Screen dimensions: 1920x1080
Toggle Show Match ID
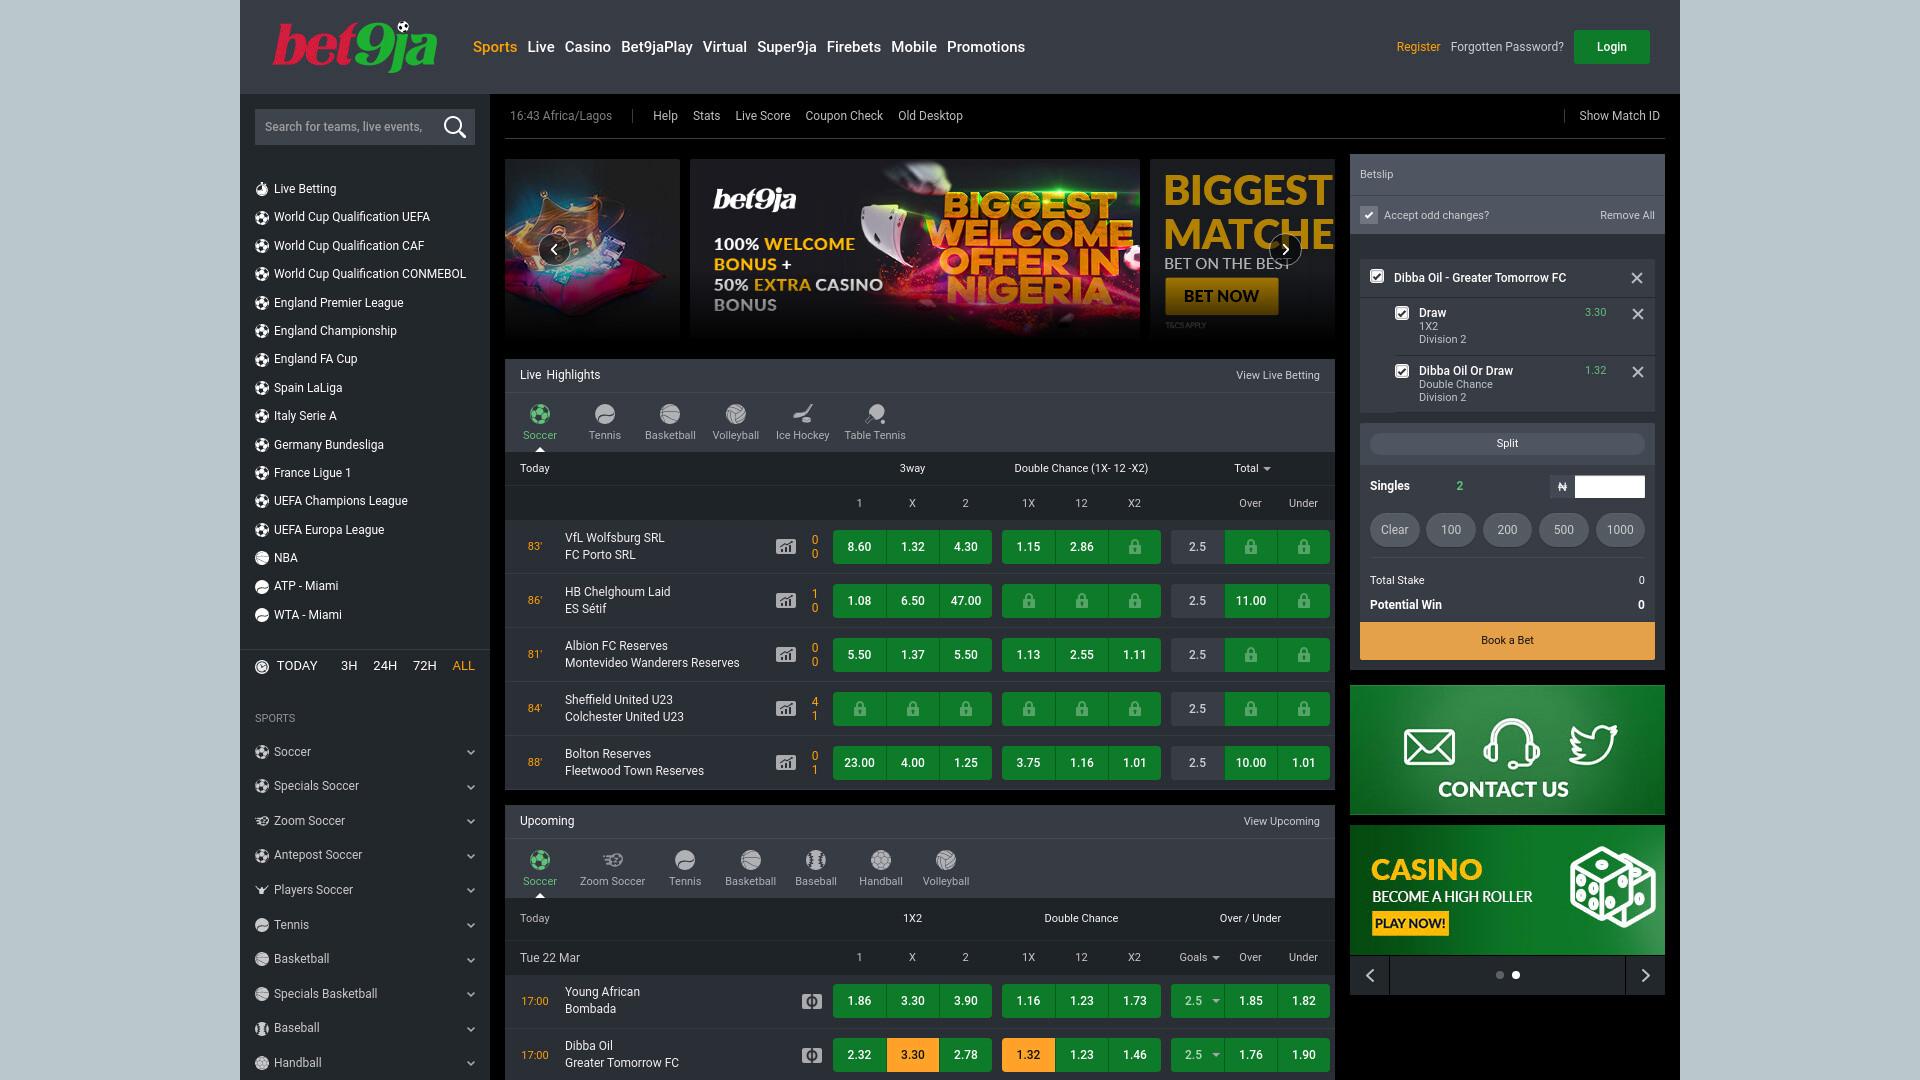[x=1619, y=116]
